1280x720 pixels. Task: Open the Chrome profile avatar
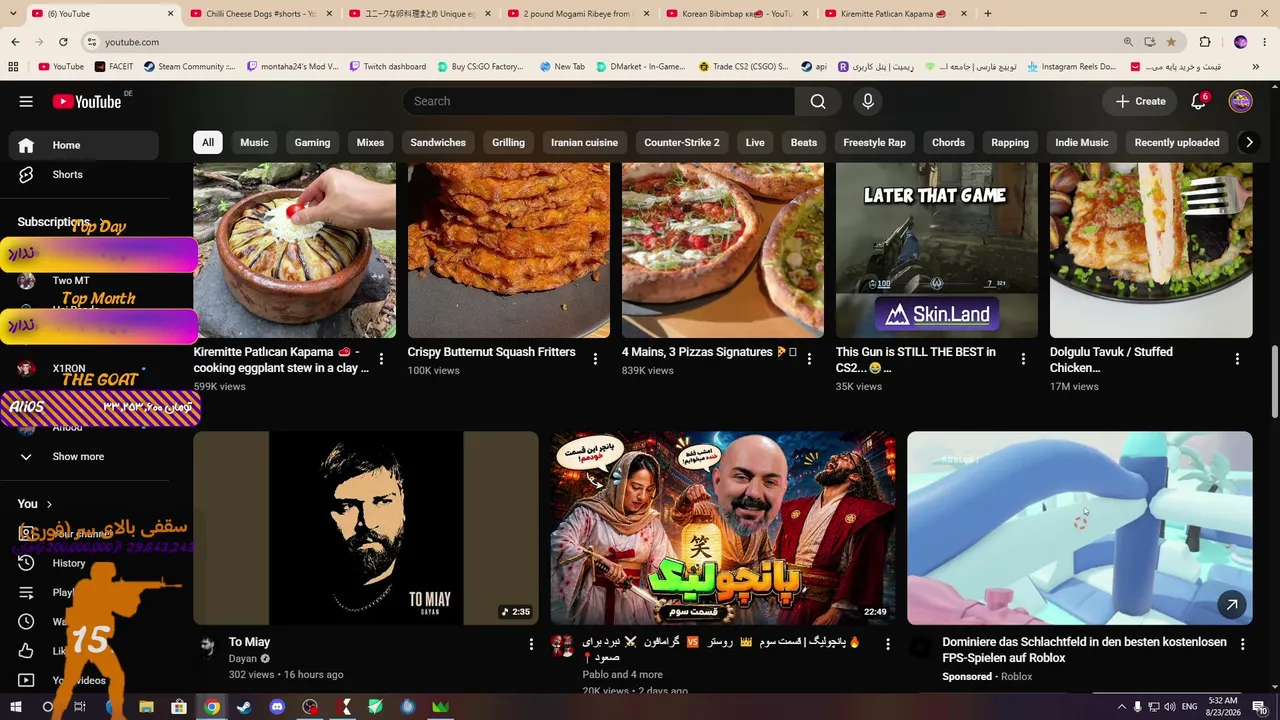pos(1241,42)
